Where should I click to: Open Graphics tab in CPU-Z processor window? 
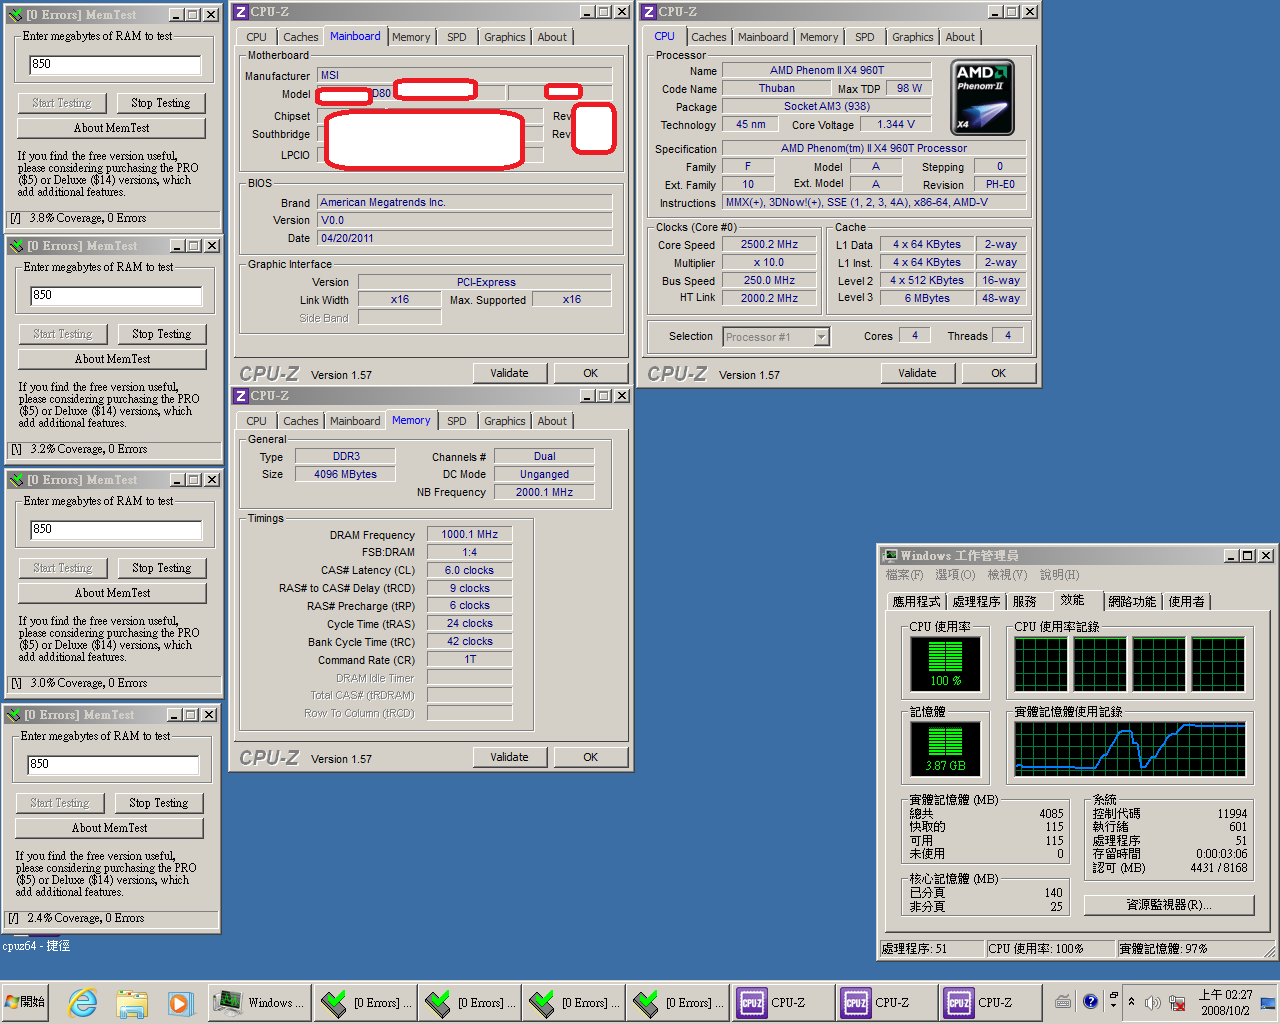pos(912,37)
